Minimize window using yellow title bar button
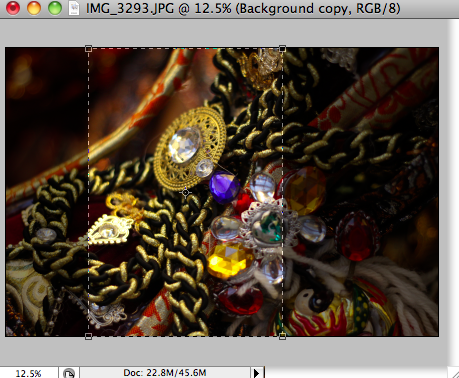Screen dimensions: 459x378 (34, 8)
